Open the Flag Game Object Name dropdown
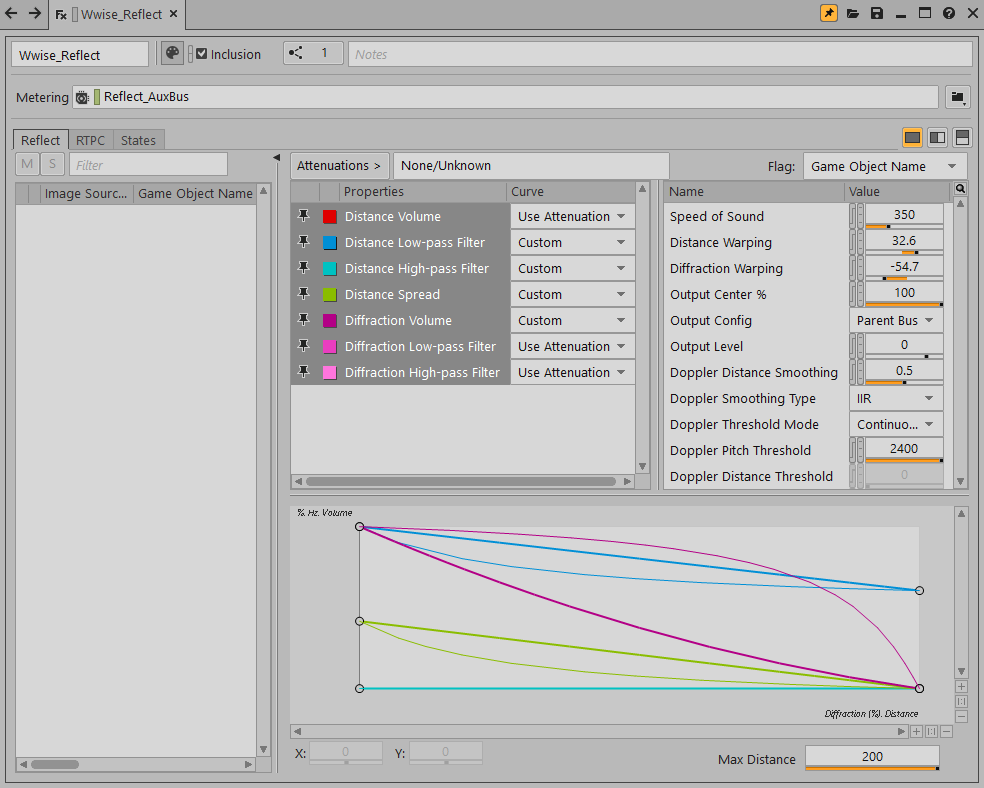This screenshot has height=788, width=984. point(885,166)
